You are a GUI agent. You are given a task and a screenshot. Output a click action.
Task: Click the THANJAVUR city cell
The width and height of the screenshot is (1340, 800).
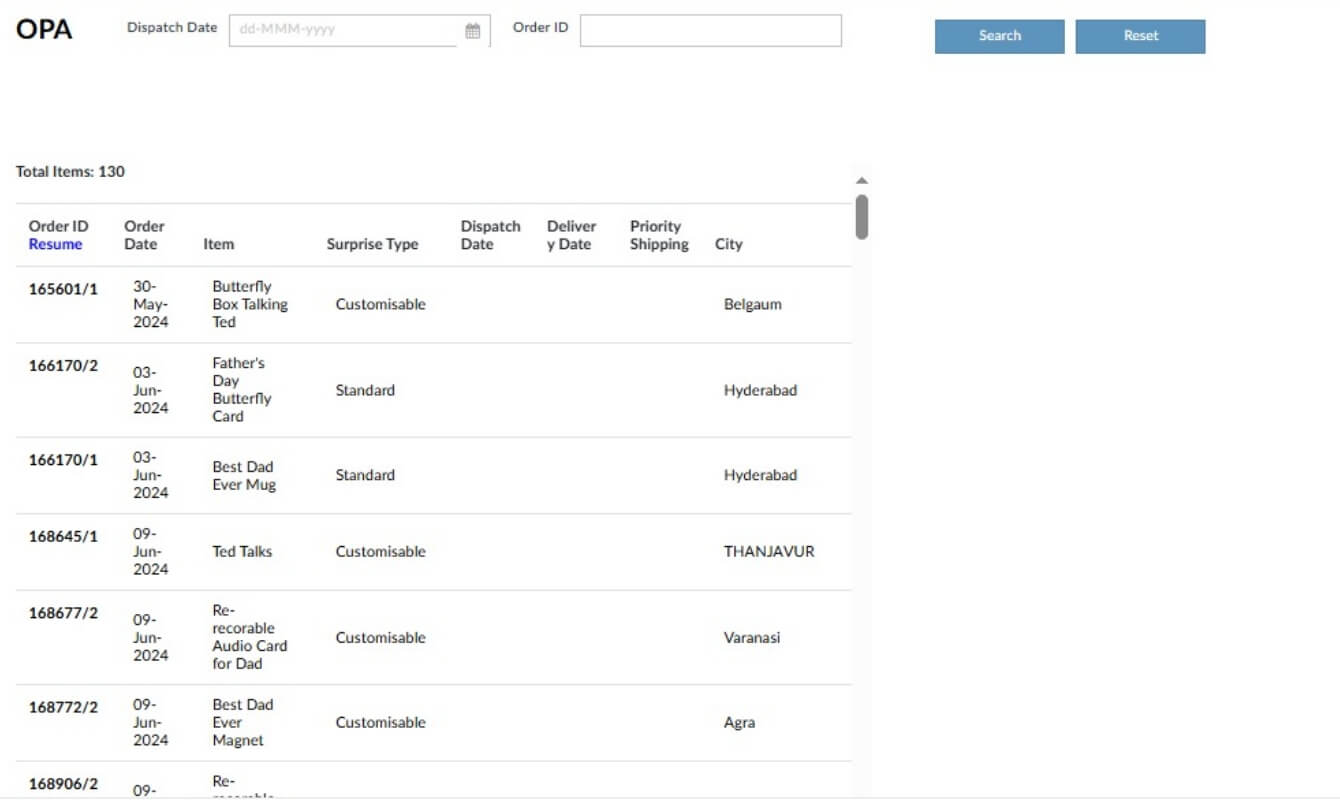click(768, 551)
